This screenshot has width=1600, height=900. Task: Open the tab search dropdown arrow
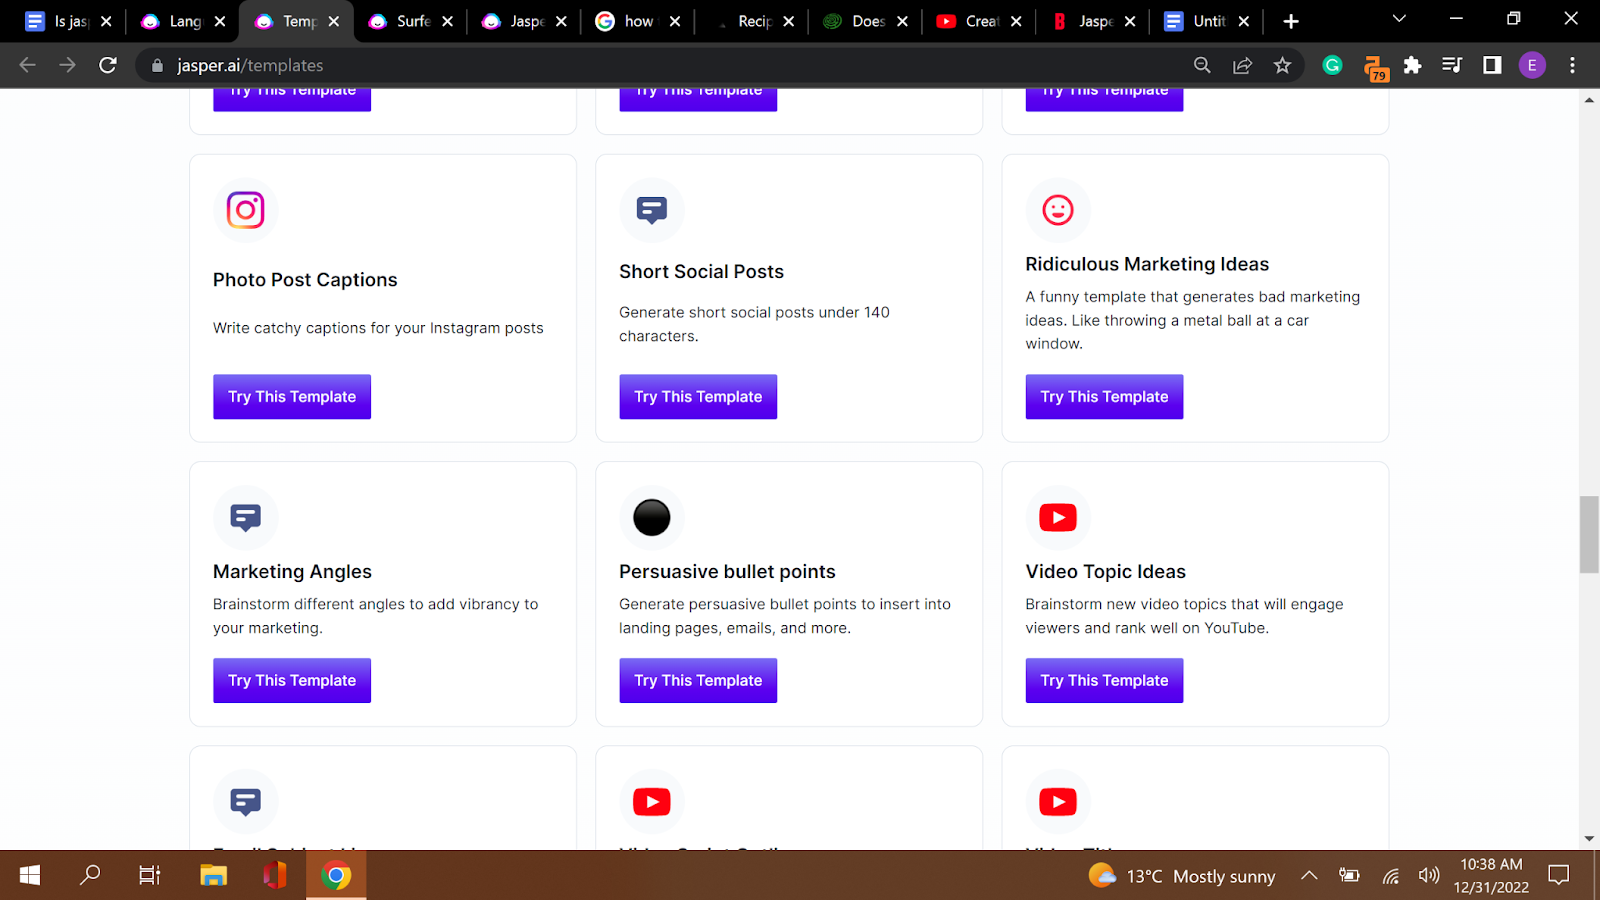click(x=1399, y=19)
